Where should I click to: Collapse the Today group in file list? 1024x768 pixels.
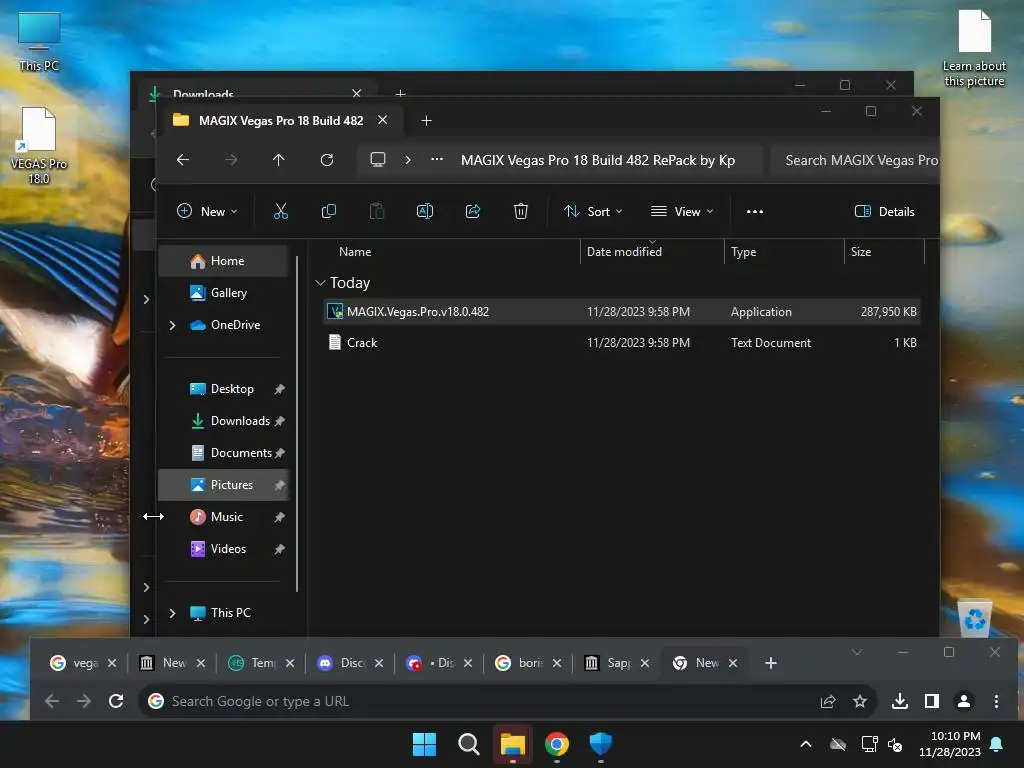(x=320, y=283)
